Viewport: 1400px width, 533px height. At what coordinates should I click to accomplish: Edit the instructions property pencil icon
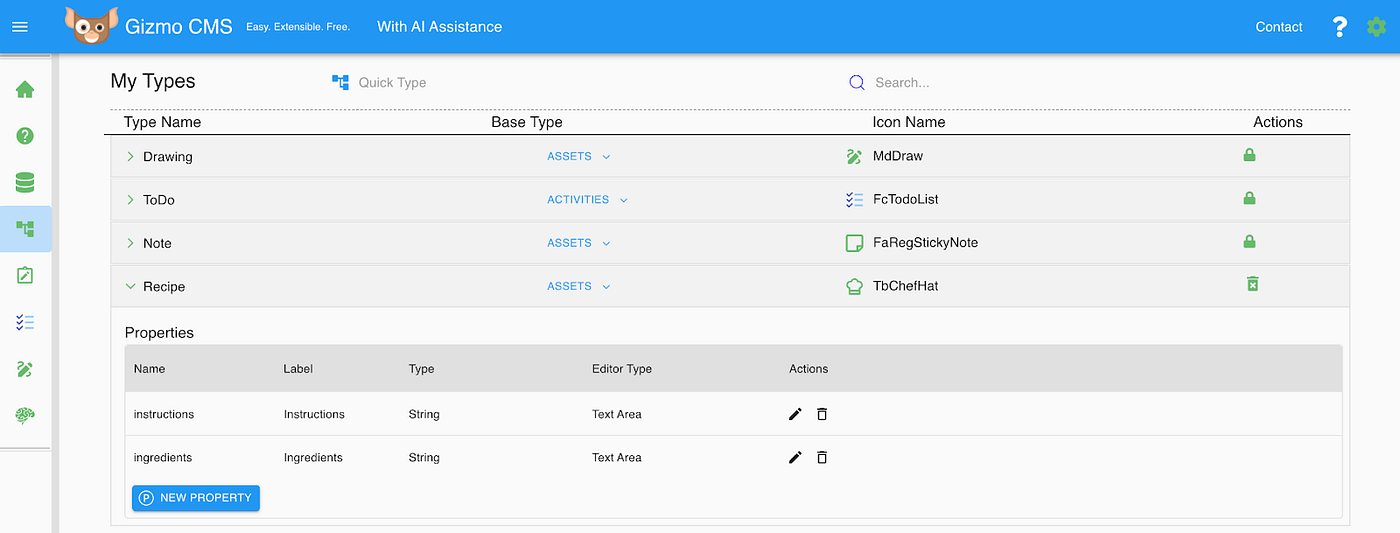(x=795, y=414)
